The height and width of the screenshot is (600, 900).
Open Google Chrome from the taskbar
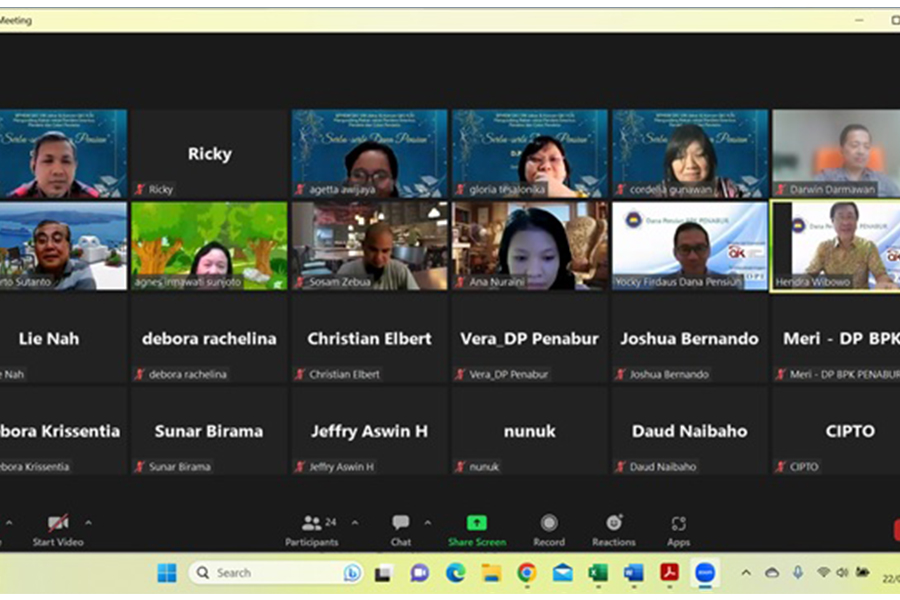[x=527, y=573]
